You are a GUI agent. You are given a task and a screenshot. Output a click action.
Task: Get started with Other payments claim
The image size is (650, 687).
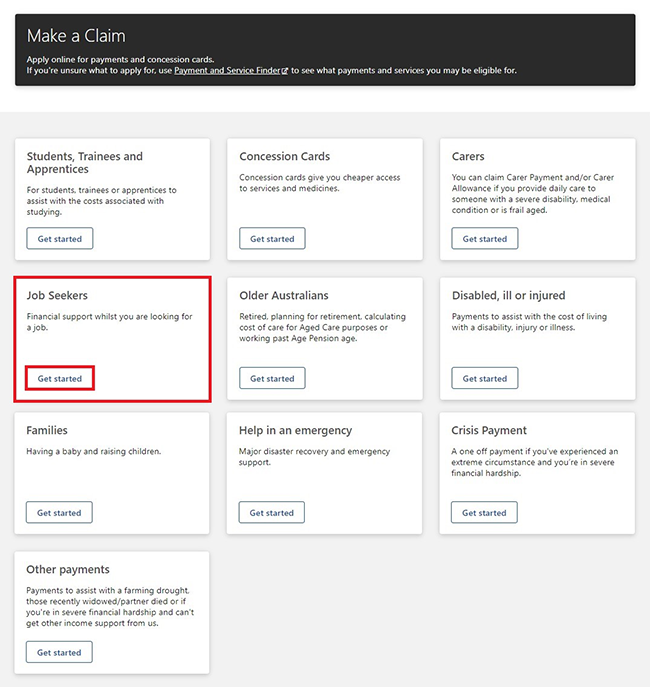tap(59, 652)
